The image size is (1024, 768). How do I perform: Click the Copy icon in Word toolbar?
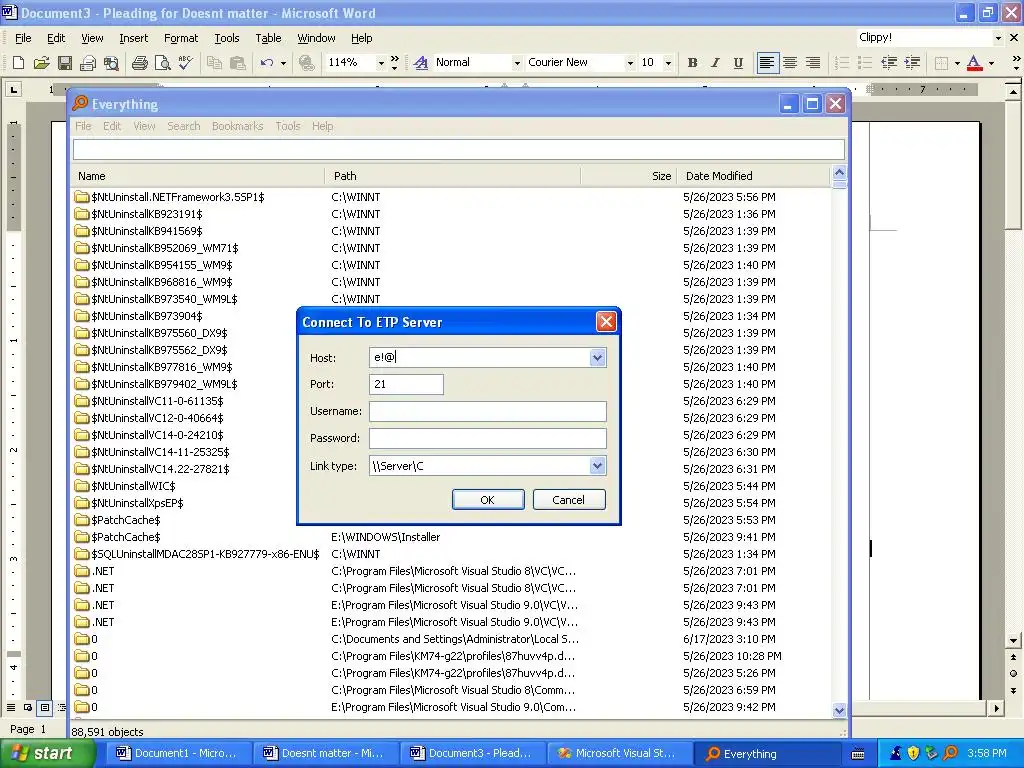click(214, 63)
